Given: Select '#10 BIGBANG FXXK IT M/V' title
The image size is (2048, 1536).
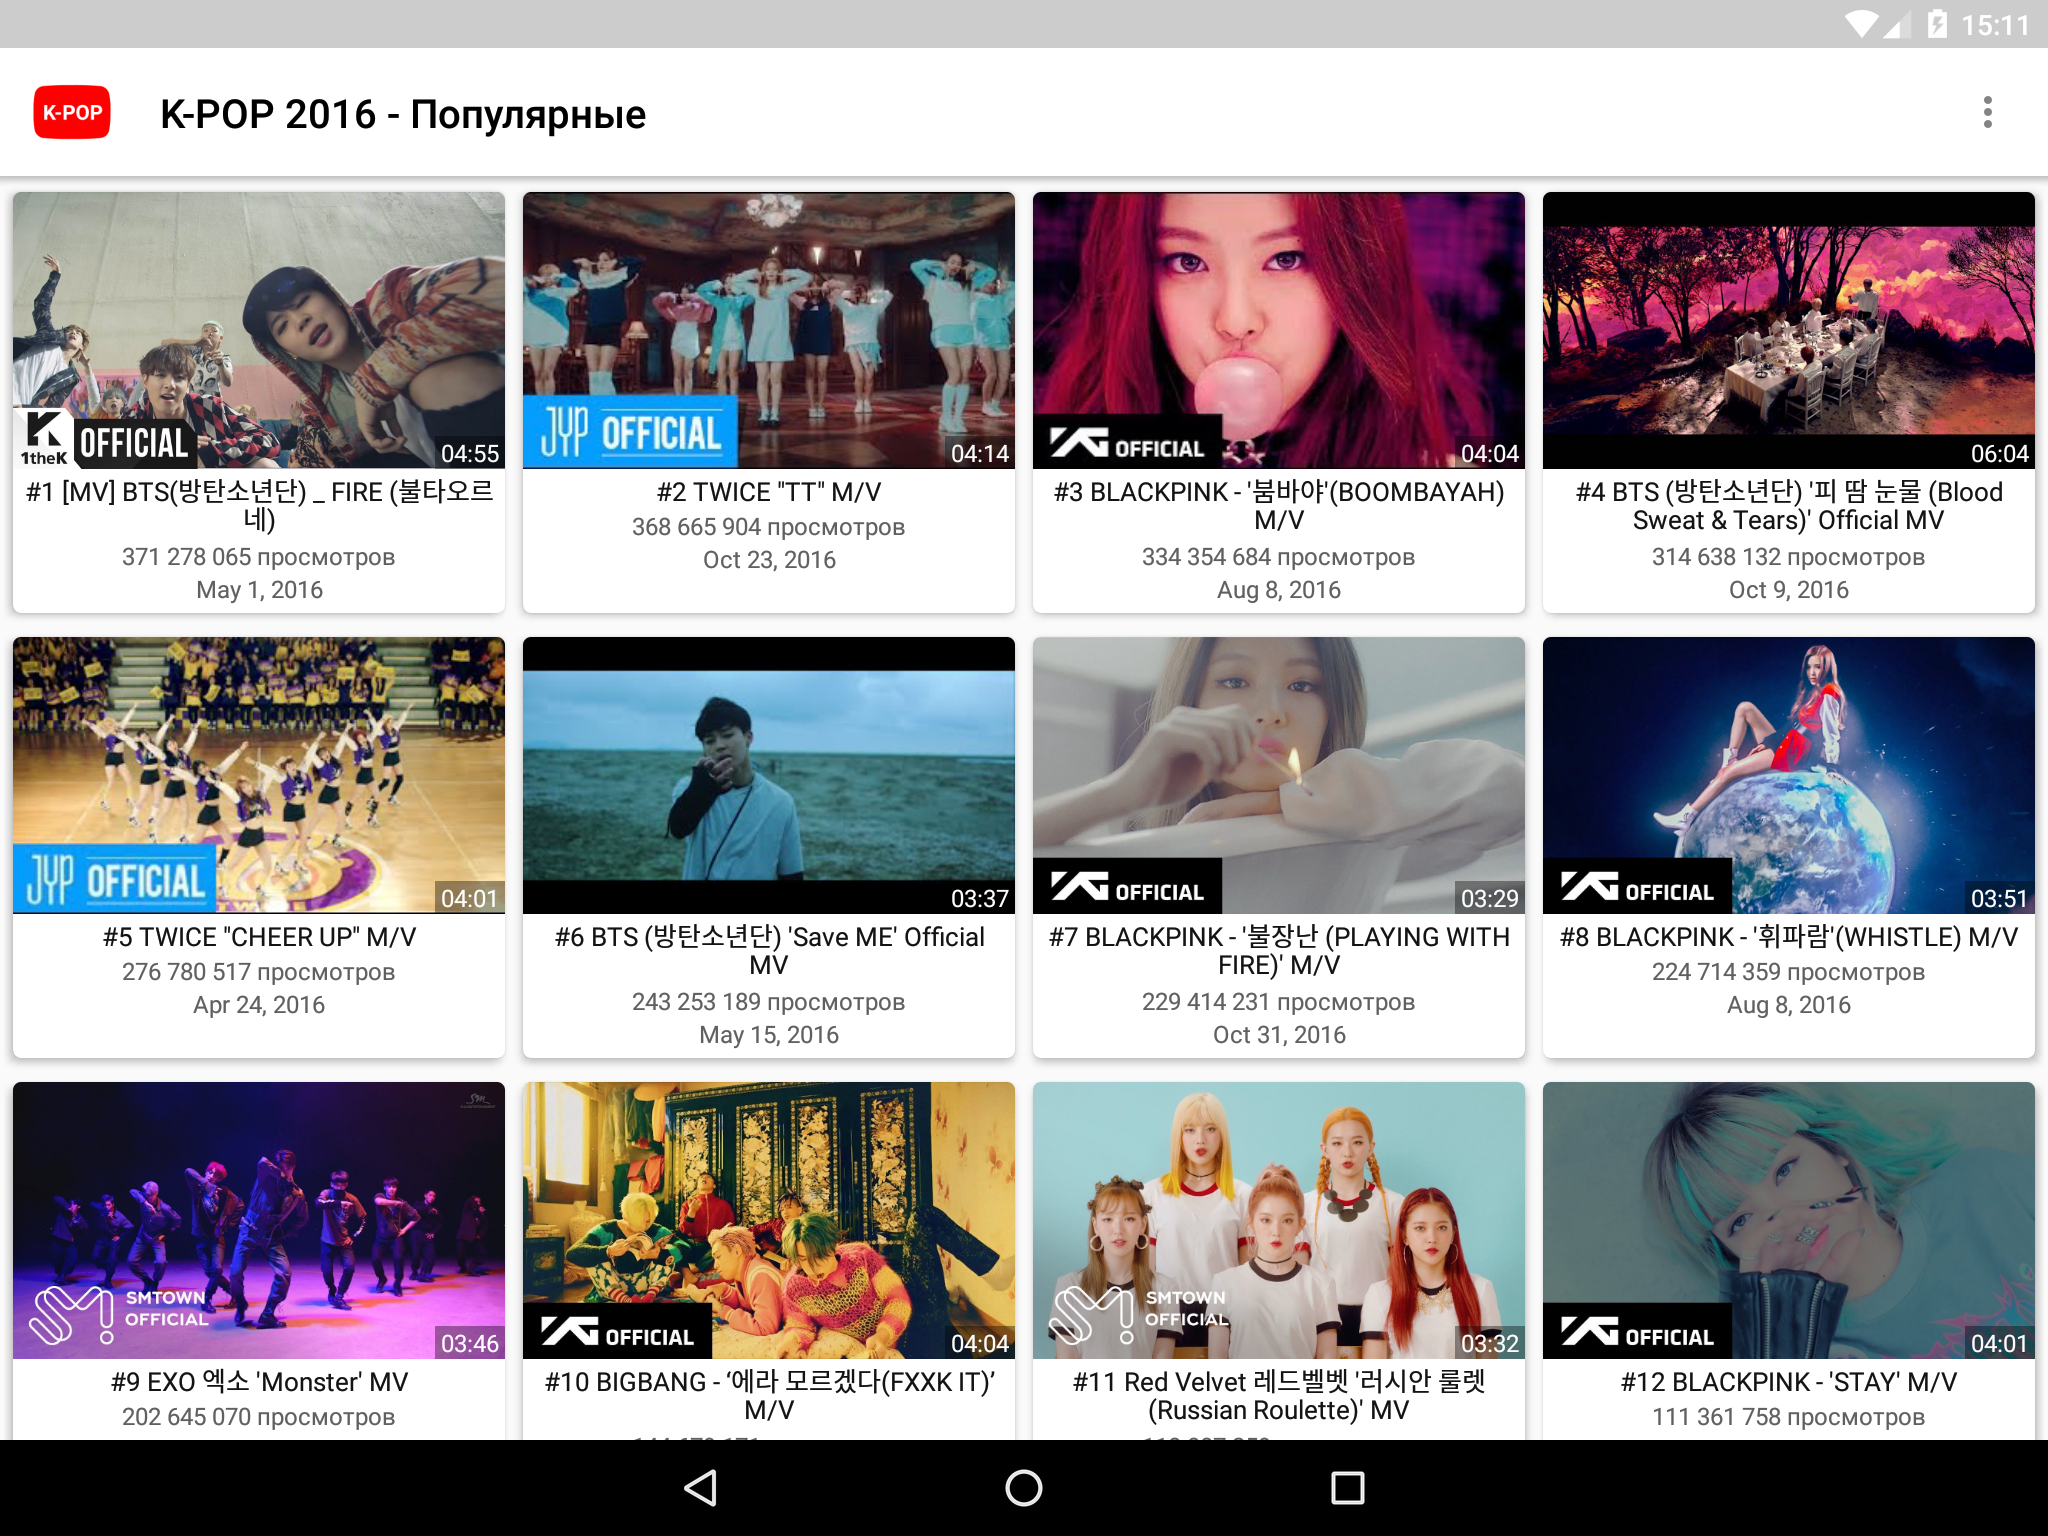Looking at the screenshot, I should (769, 1396).
